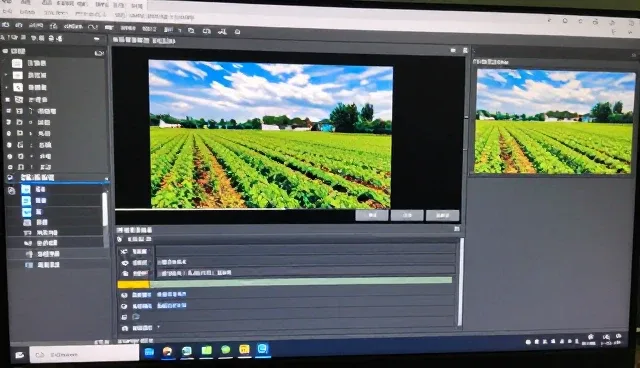Click the pale green part of the progress bar
The height and width of the screenshot is (368, 640).
[301, 281]
